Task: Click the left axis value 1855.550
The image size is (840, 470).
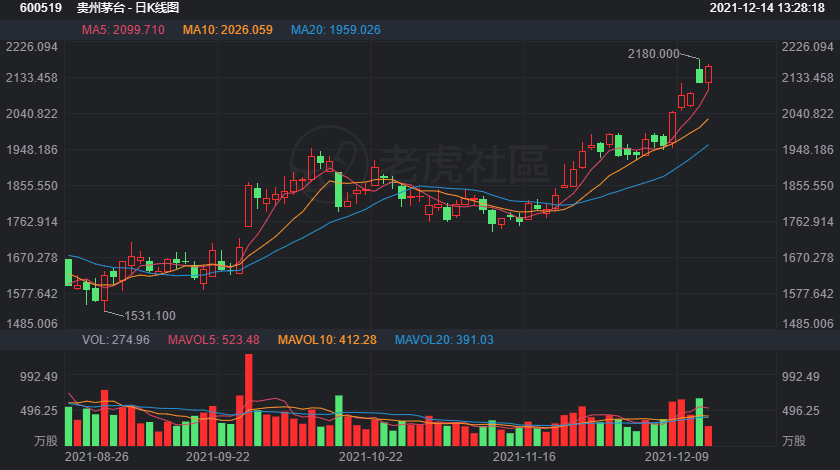Action: point(32,186)
